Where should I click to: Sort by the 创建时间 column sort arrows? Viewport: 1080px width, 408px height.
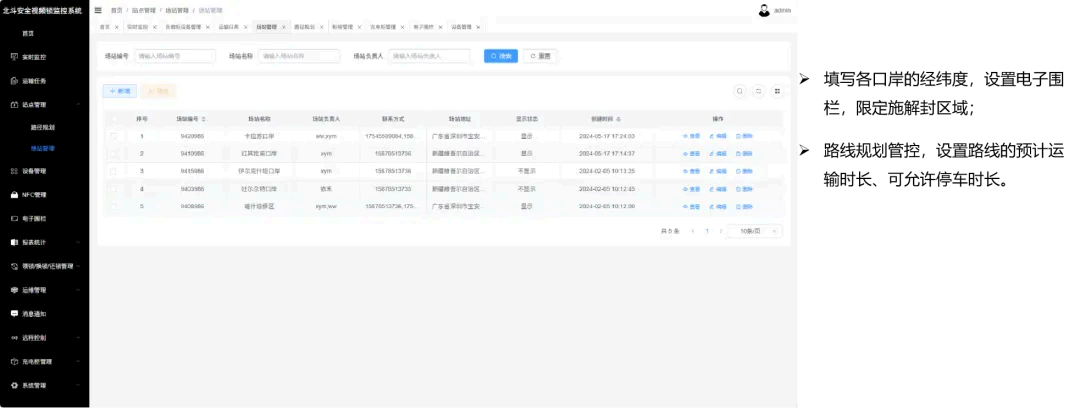[x=618, y=119]
